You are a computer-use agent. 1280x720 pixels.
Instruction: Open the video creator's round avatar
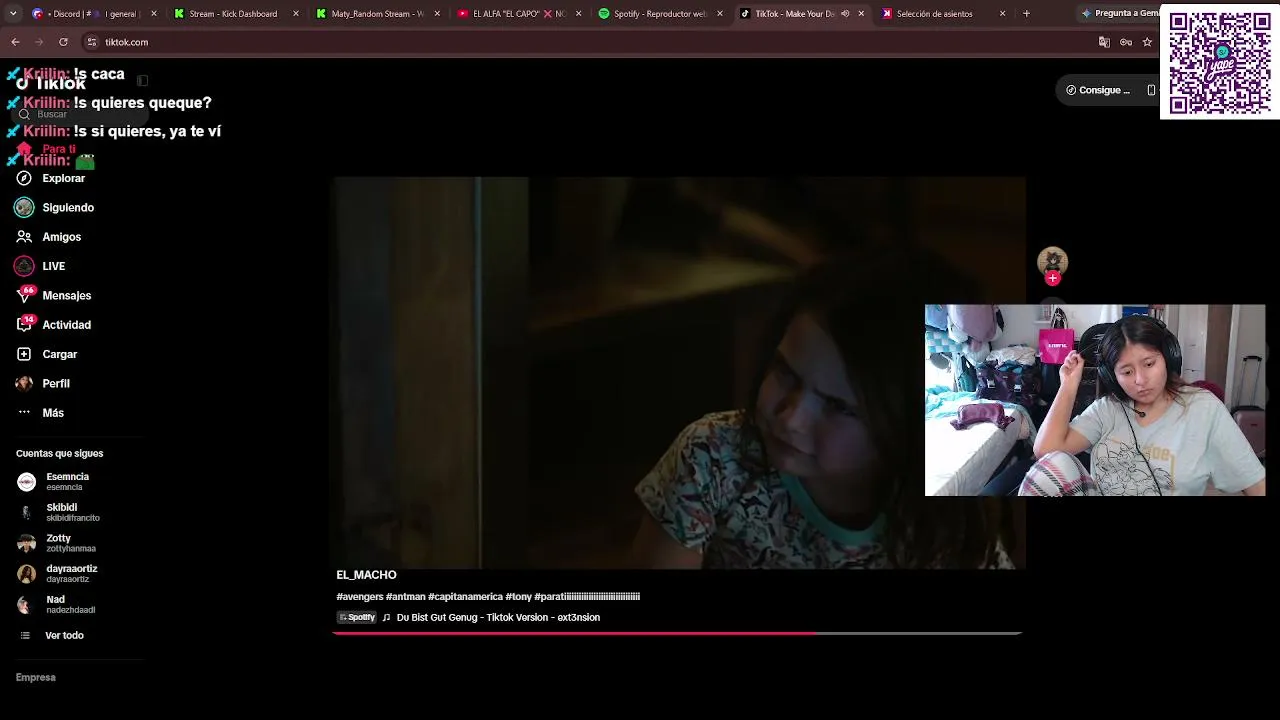click(x=1052, y=261)
